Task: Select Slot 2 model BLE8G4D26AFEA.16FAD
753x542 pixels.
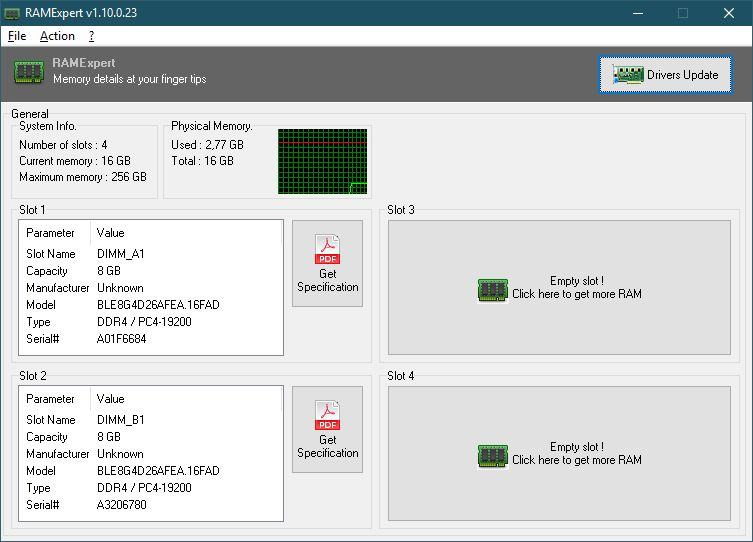Action: tap(158, 471)
